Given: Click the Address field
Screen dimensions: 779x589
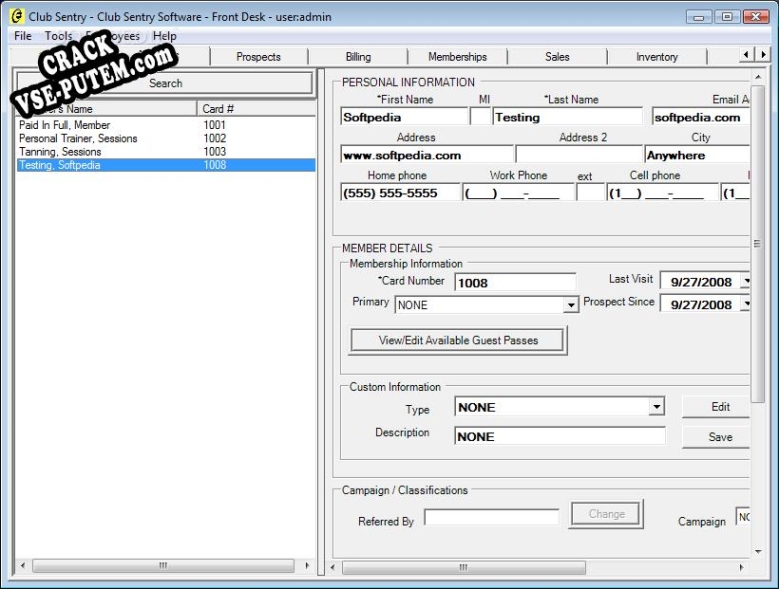Looking at the screenshot, I should pos(427,155).
